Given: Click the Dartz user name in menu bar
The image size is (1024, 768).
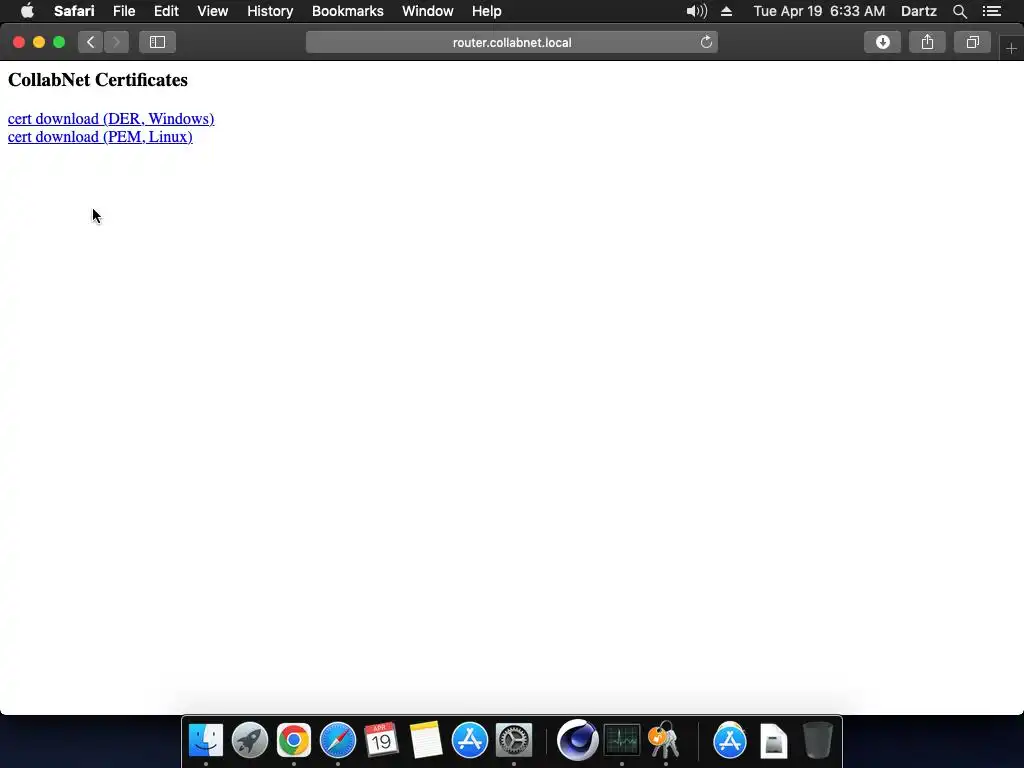Looking at the screenshot, I should pos(919,11).
